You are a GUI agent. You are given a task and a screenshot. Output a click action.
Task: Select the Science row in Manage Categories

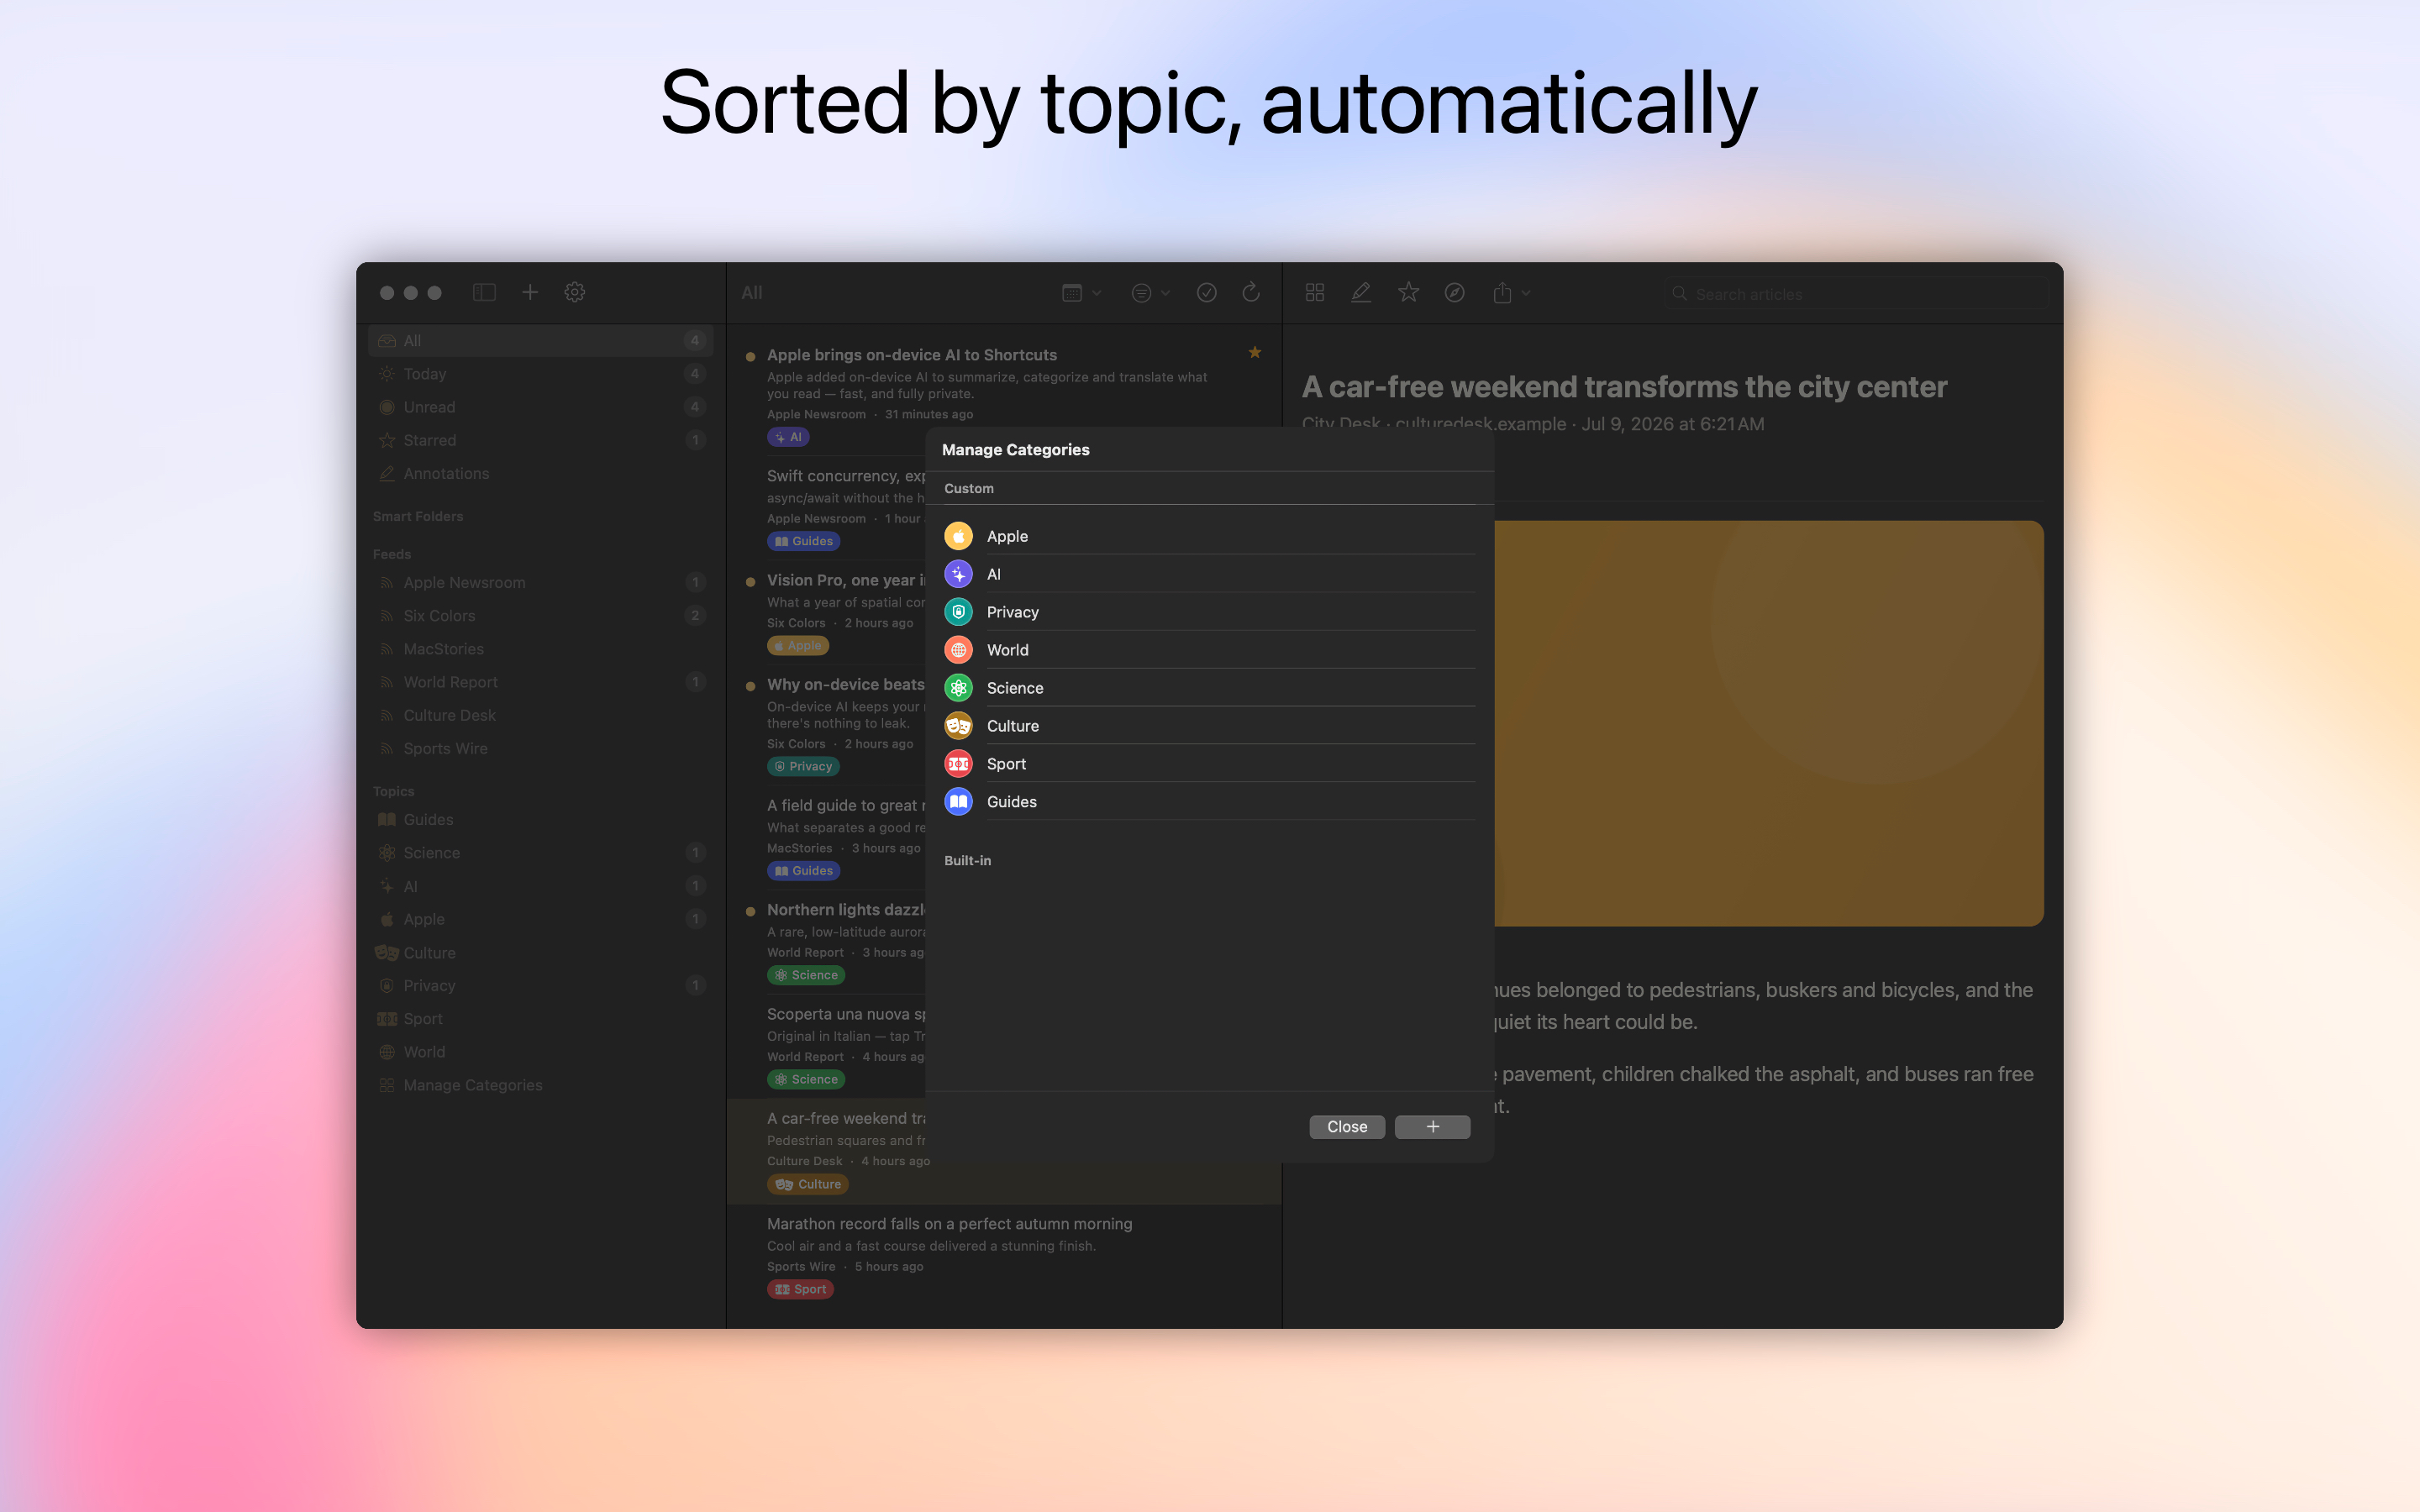[1209, 688]
